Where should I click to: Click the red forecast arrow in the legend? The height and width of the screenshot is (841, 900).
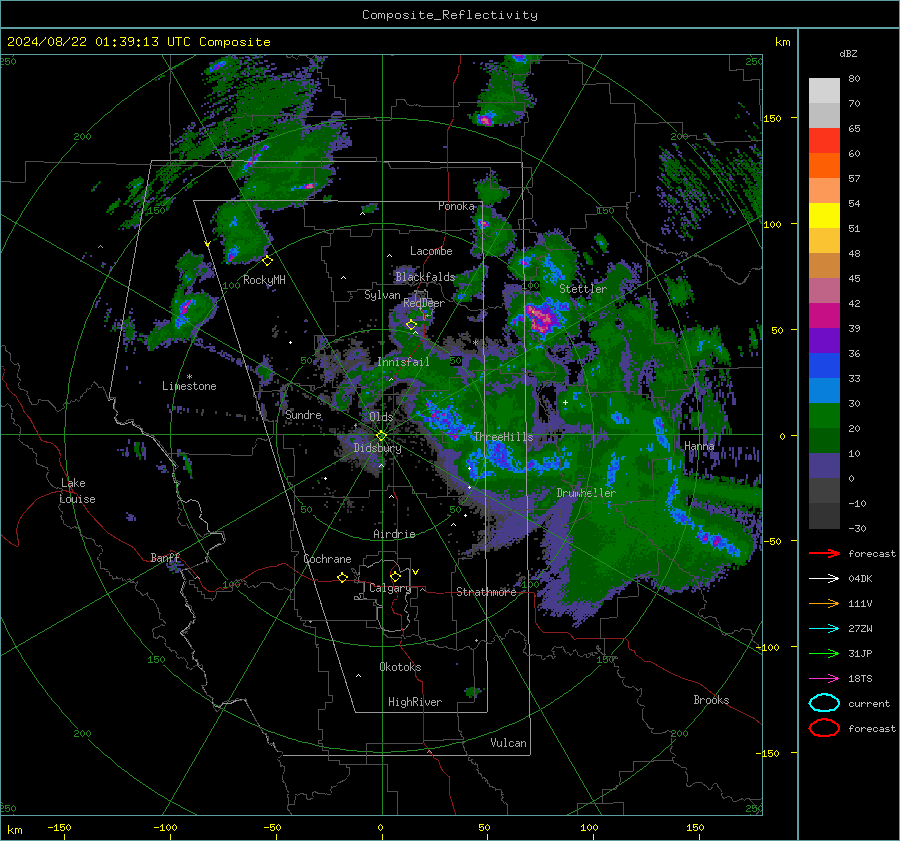click(x=824, y=553)
